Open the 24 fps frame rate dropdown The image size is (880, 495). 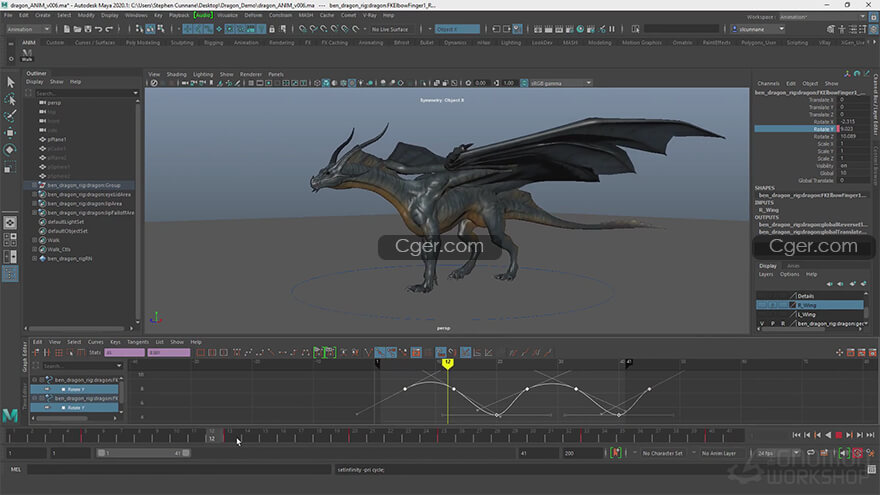[777, 453]
